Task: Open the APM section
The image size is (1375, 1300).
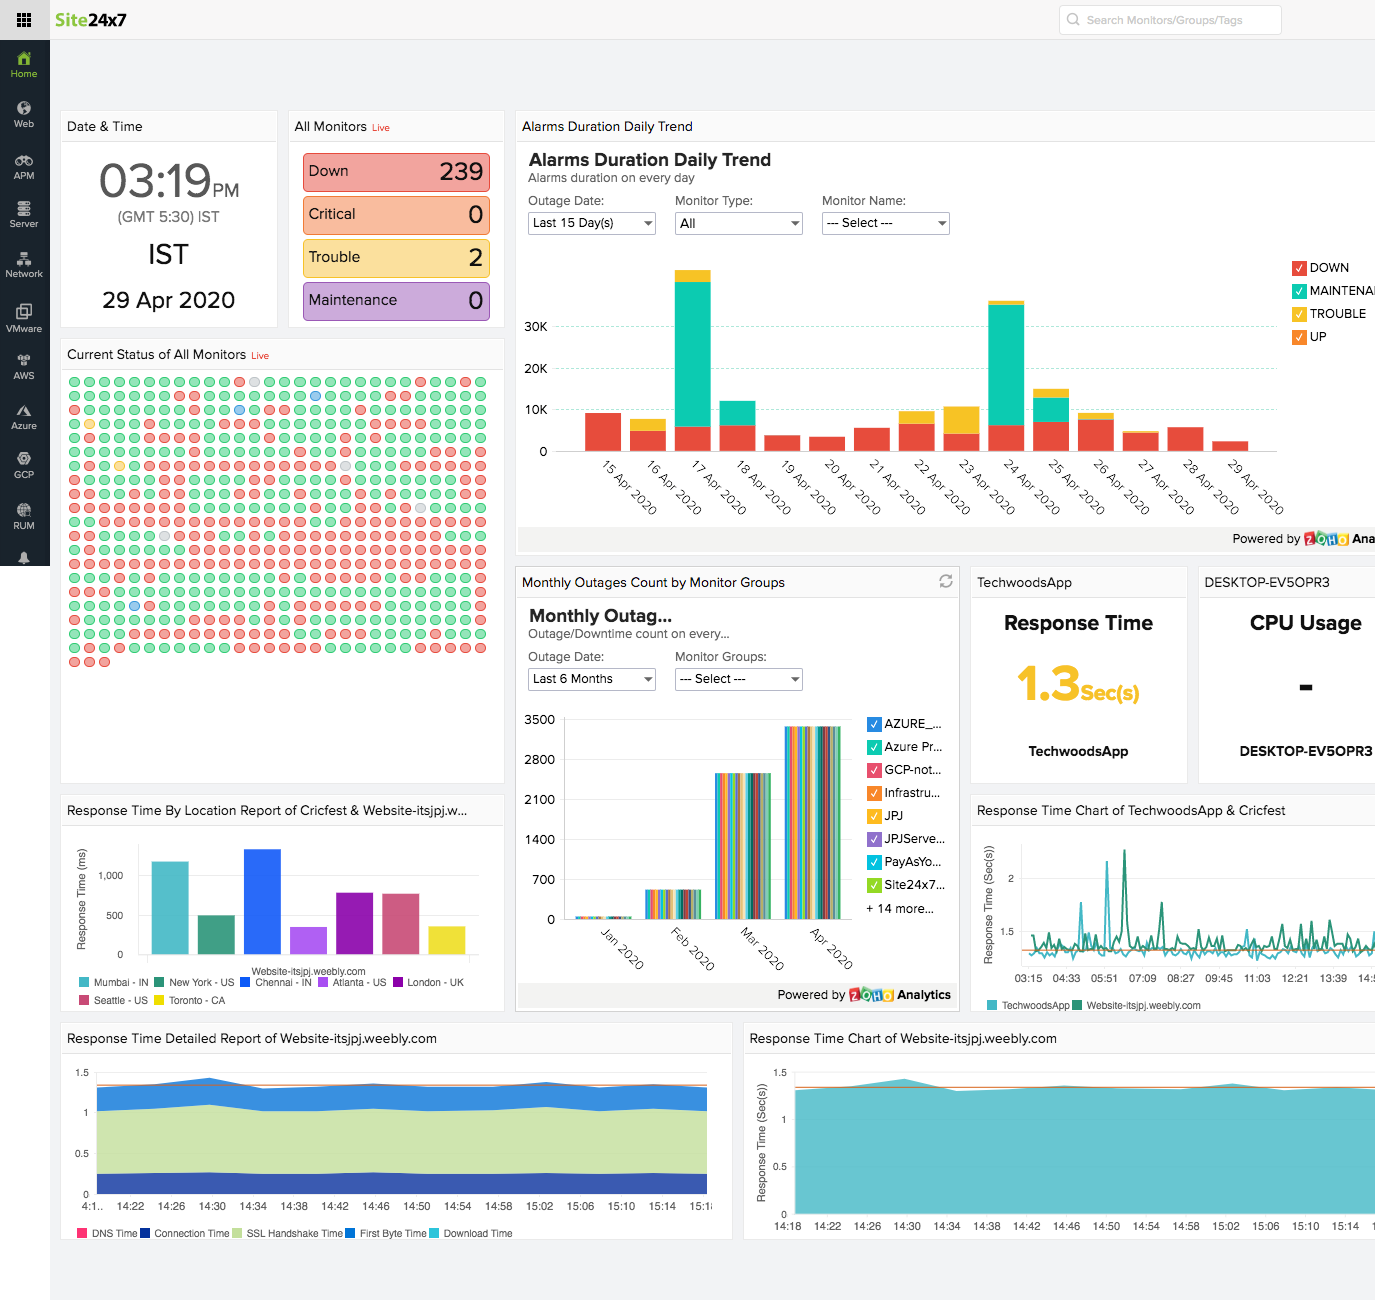Action: pos(24,164)
